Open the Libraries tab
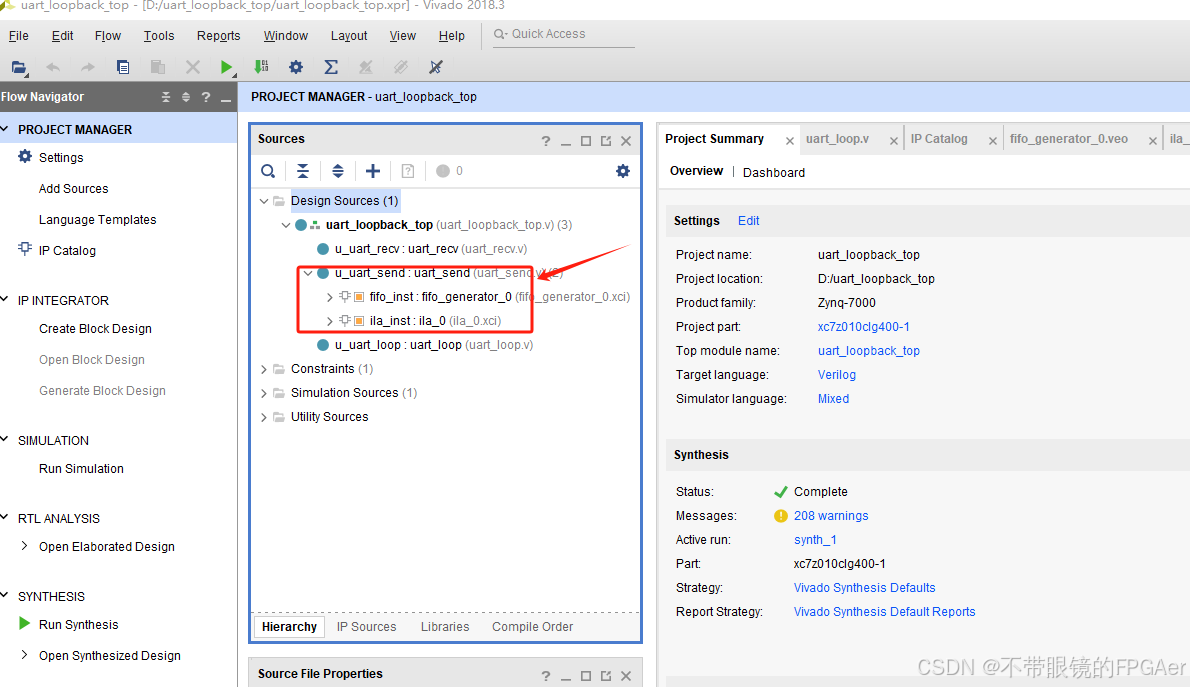This screenshot has height=687, width=1190. pos(445,627)
